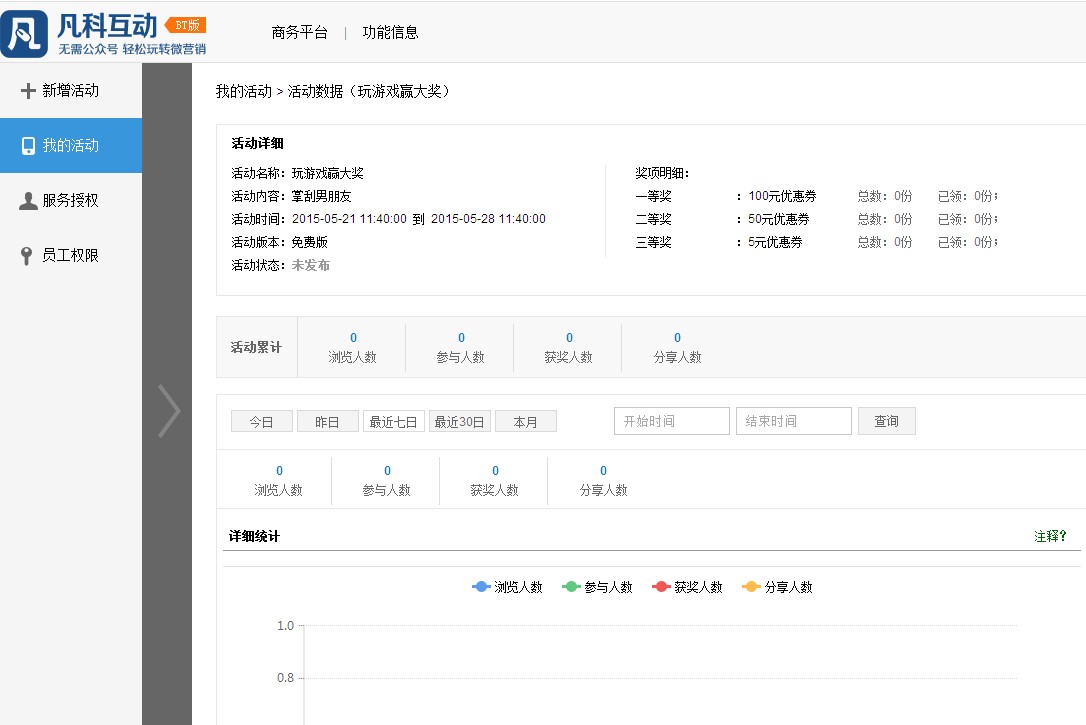Show data for 最近七日
The width and height of the screenshot is (1086, 725).
click(393, 422)
